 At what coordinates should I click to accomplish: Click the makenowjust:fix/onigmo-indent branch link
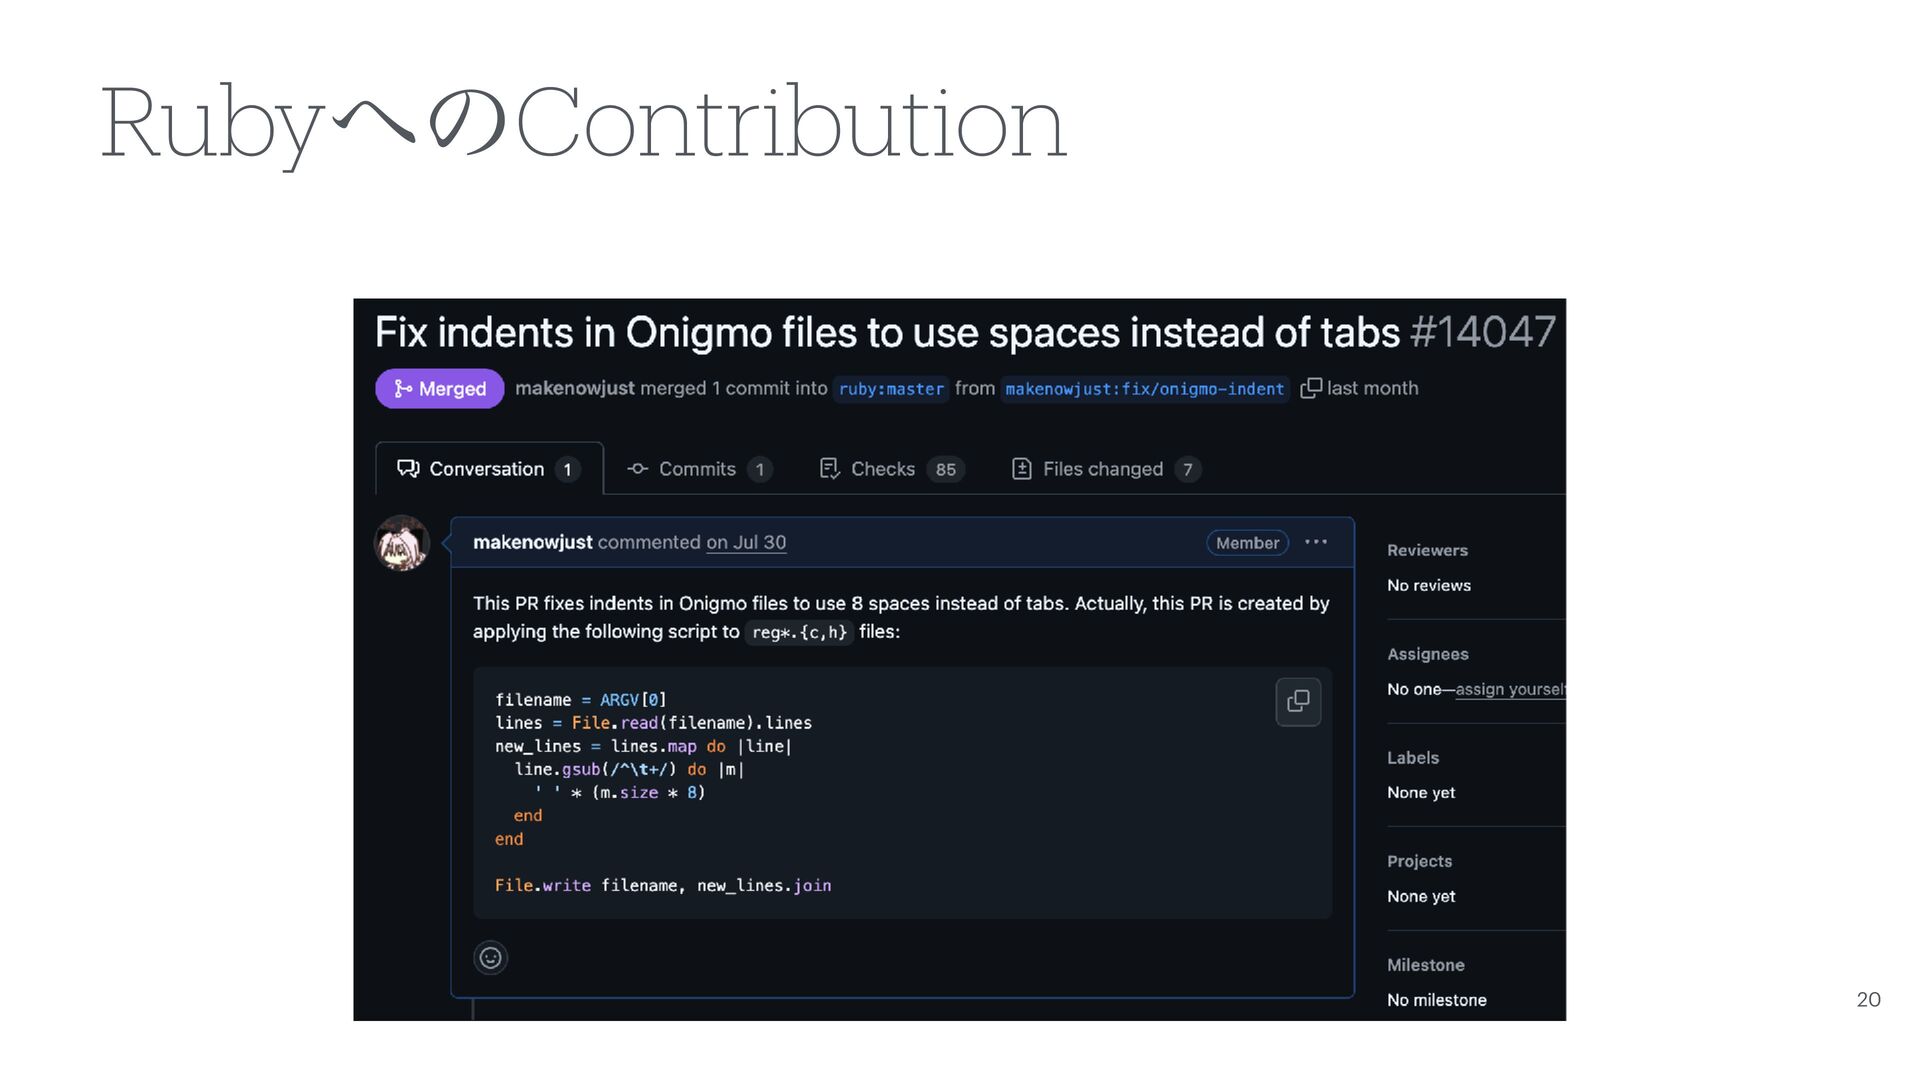(1144, 389)
